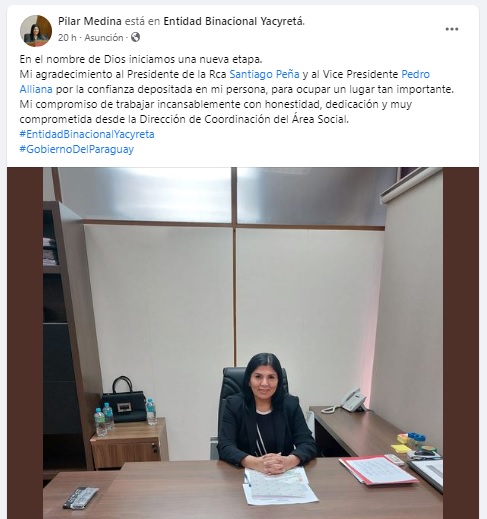Click the red folder on the desk
The image size is (487, 519).
(378, 471)
